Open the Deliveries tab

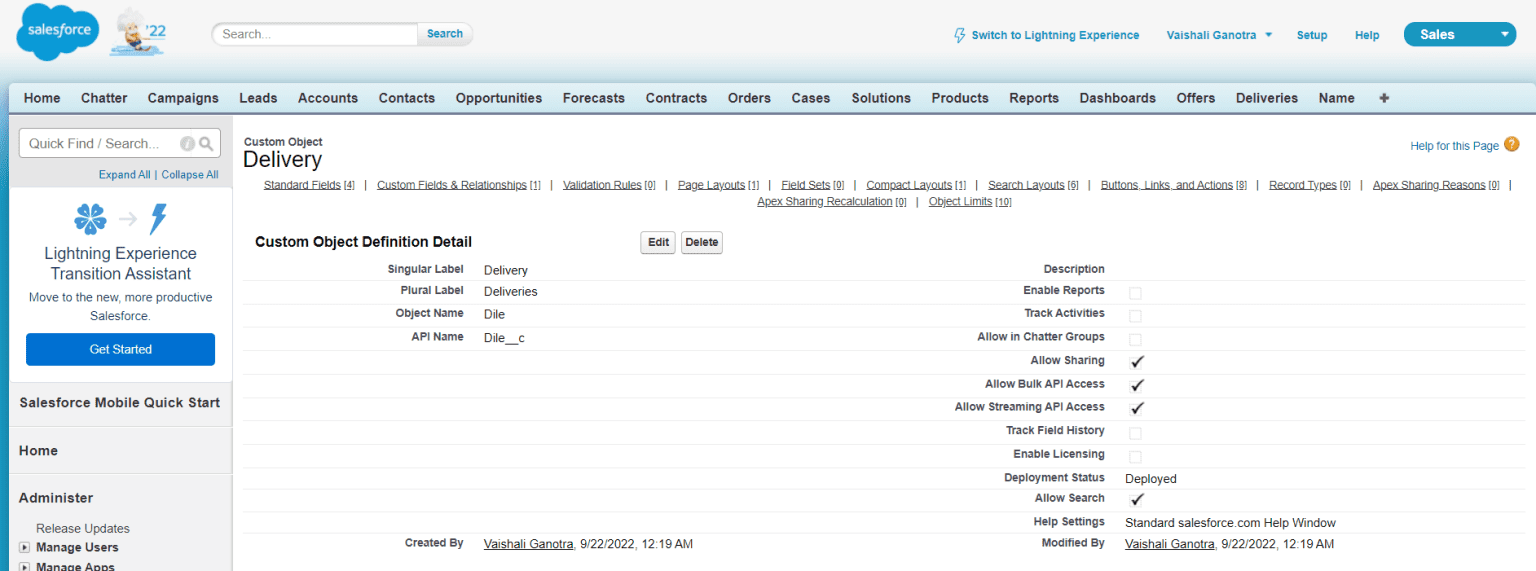click(1267, 98)
